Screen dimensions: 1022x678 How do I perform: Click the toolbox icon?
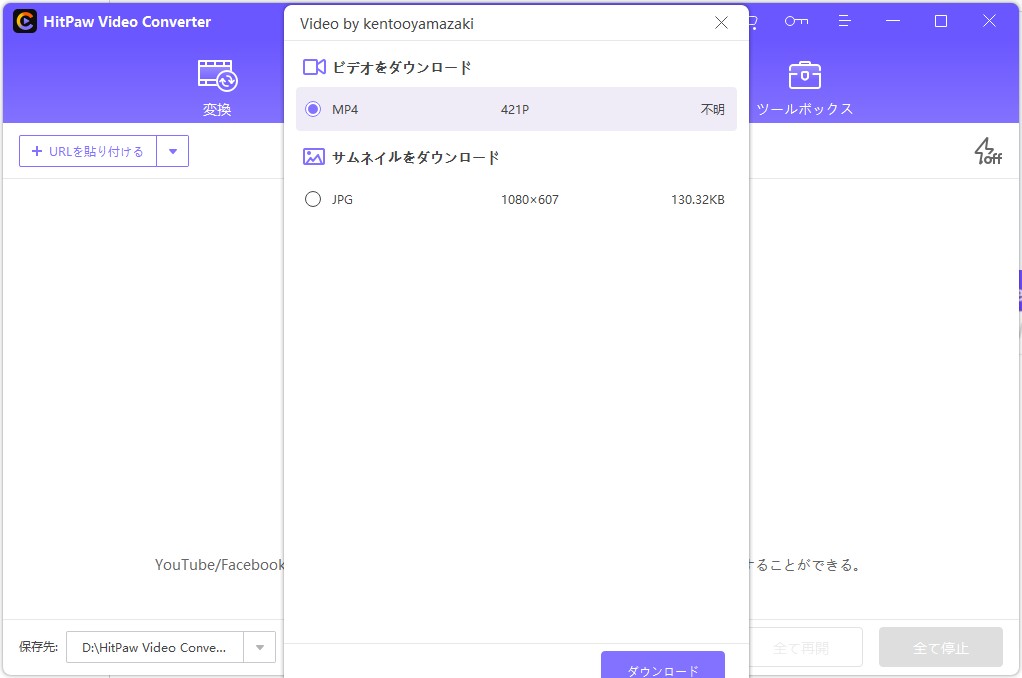click(x=804, y=76)
